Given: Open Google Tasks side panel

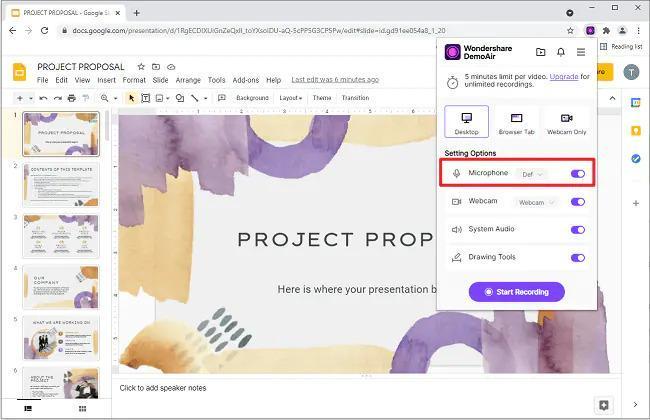Looking at the screenshot, I should pos(635,158).
